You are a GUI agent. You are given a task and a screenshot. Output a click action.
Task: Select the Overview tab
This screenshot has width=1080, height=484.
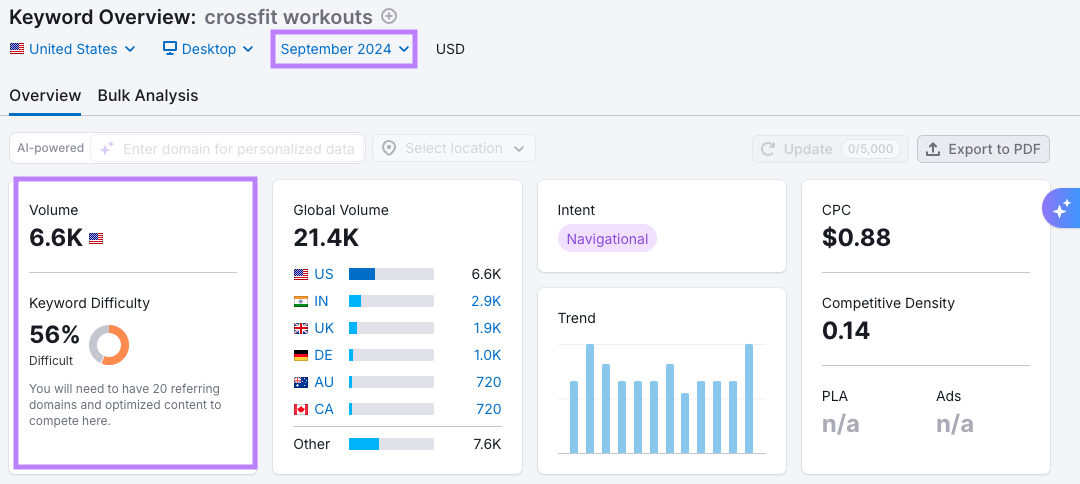(45, 96)
